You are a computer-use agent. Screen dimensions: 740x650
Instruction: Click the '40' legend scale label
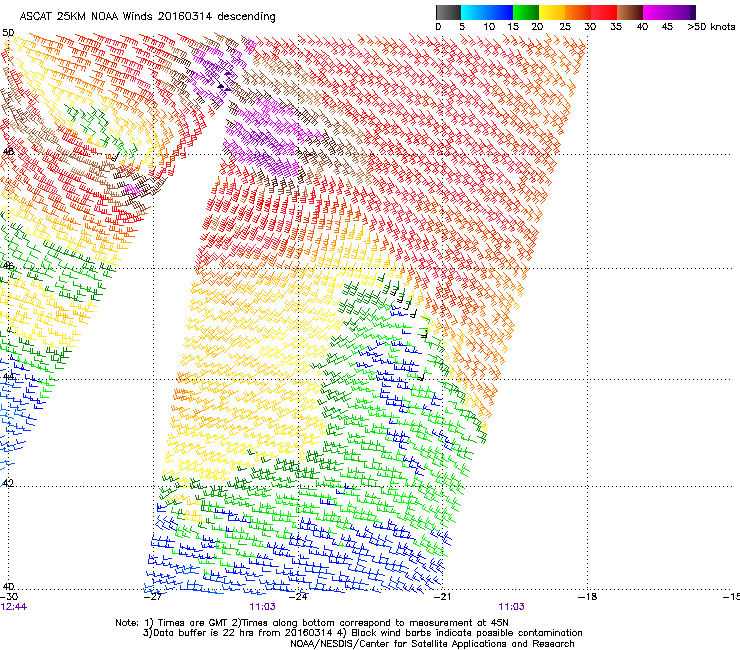point(642,27)
